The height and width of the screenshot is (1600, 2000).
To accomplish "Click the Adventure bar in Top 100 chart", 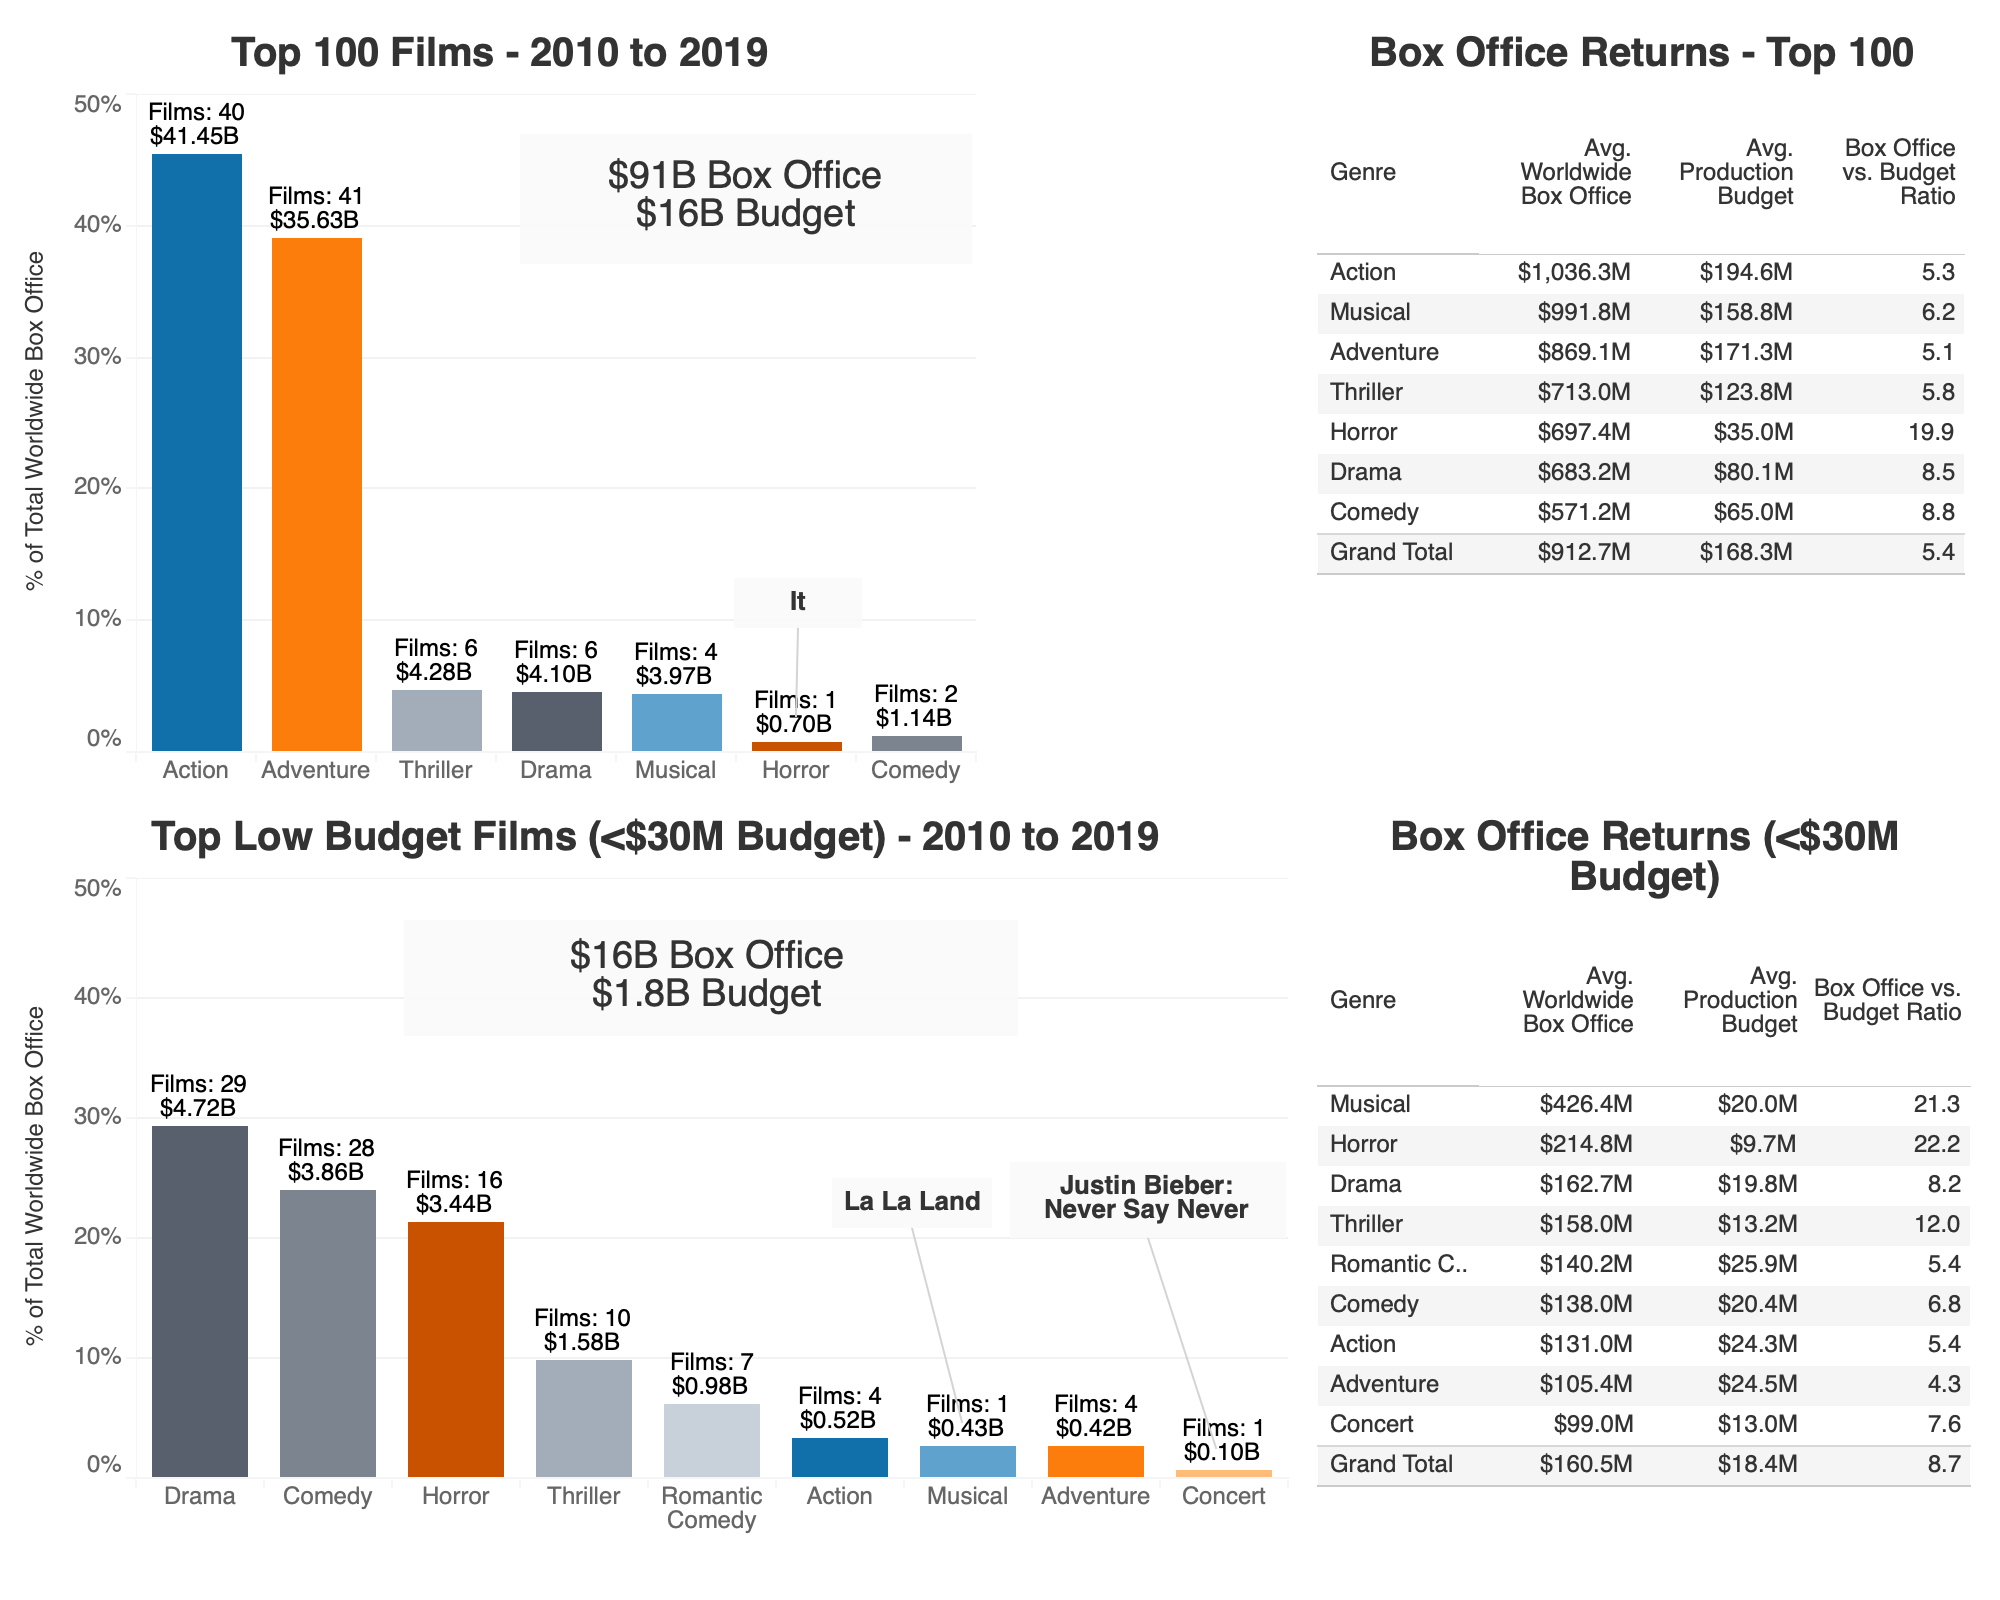I will coord(316,490).
